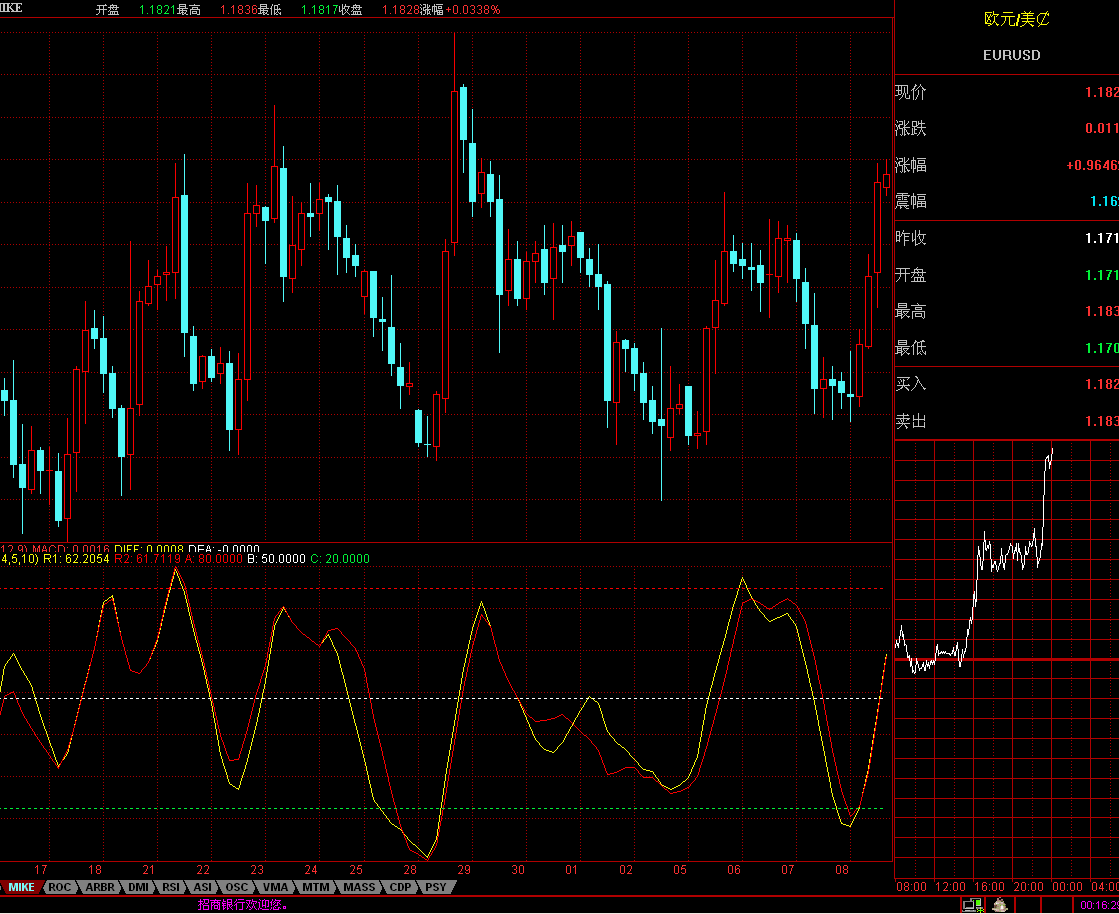This screenshot has height=914, width=1119.
Task: Click the 16:00 label on intraday chart
Action: point(988,886)
